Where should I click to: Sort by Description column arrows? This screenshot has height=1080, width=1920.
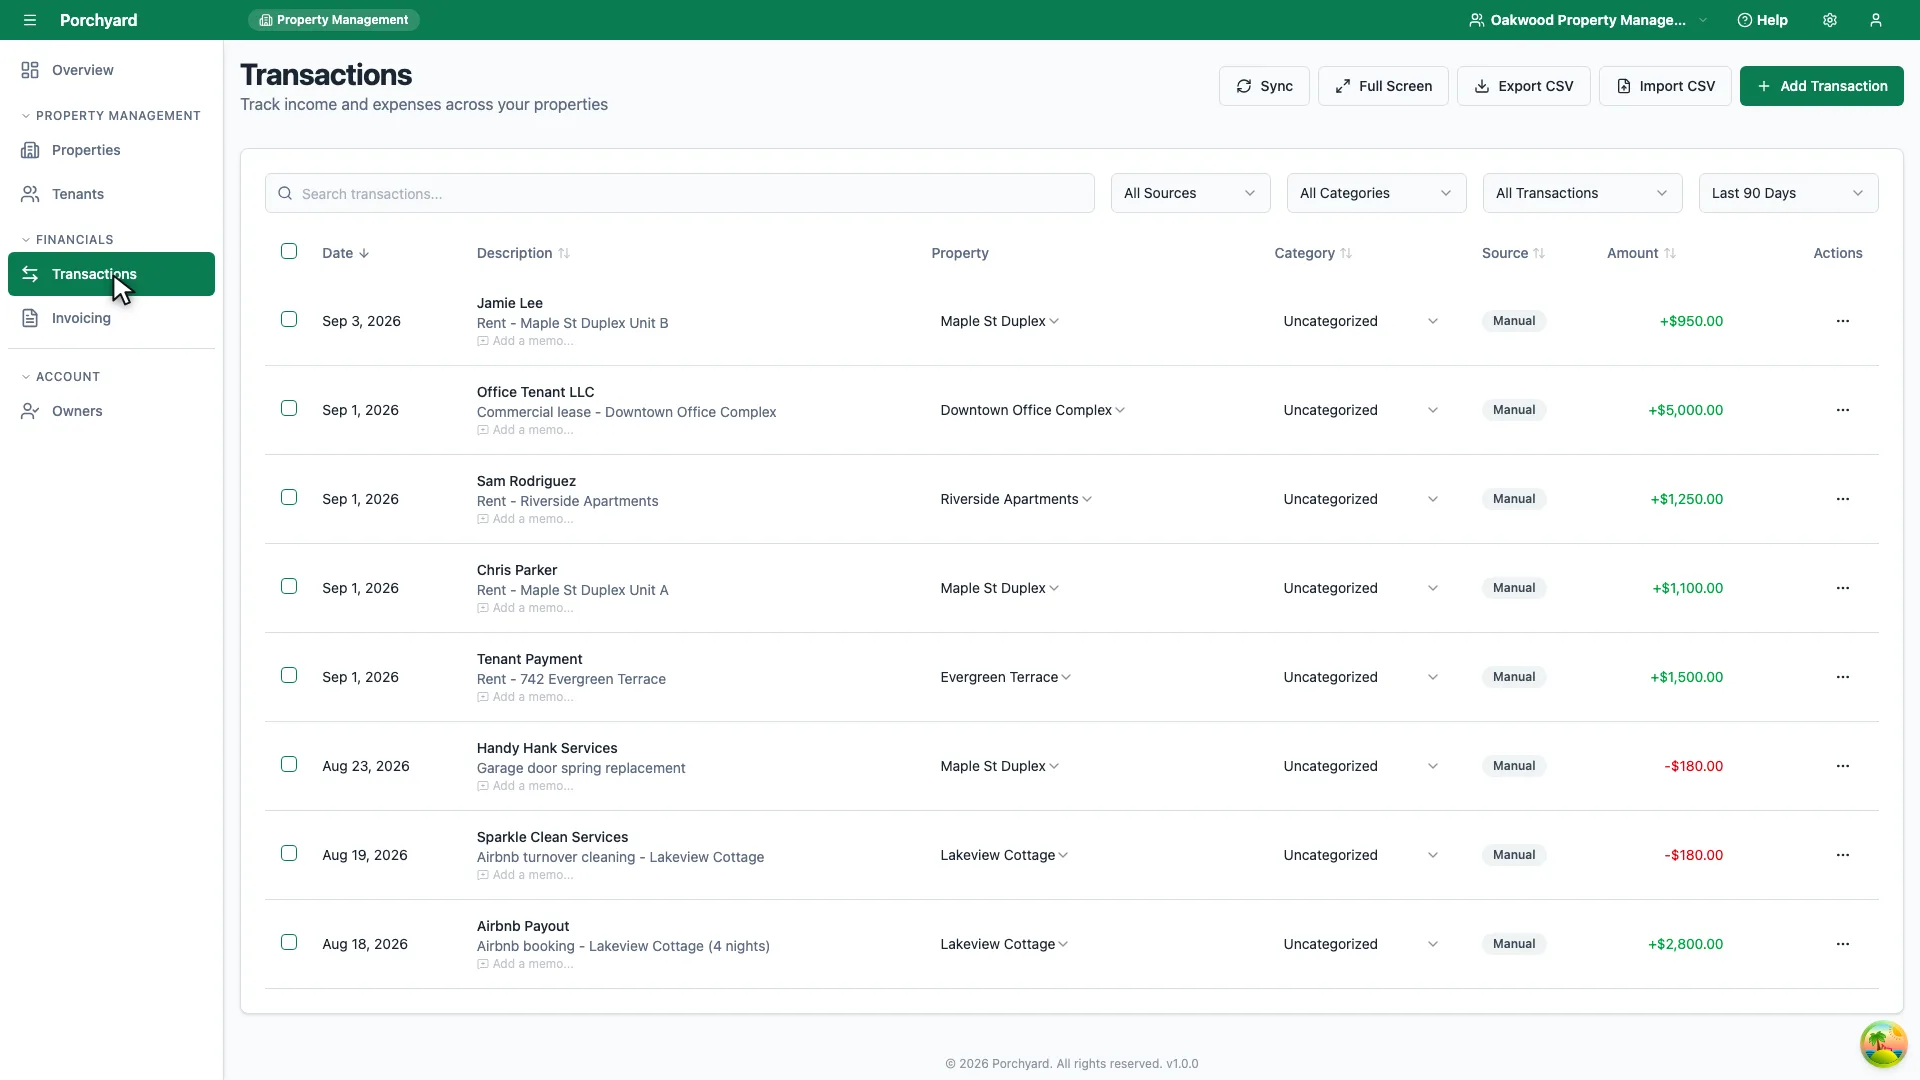564,253
